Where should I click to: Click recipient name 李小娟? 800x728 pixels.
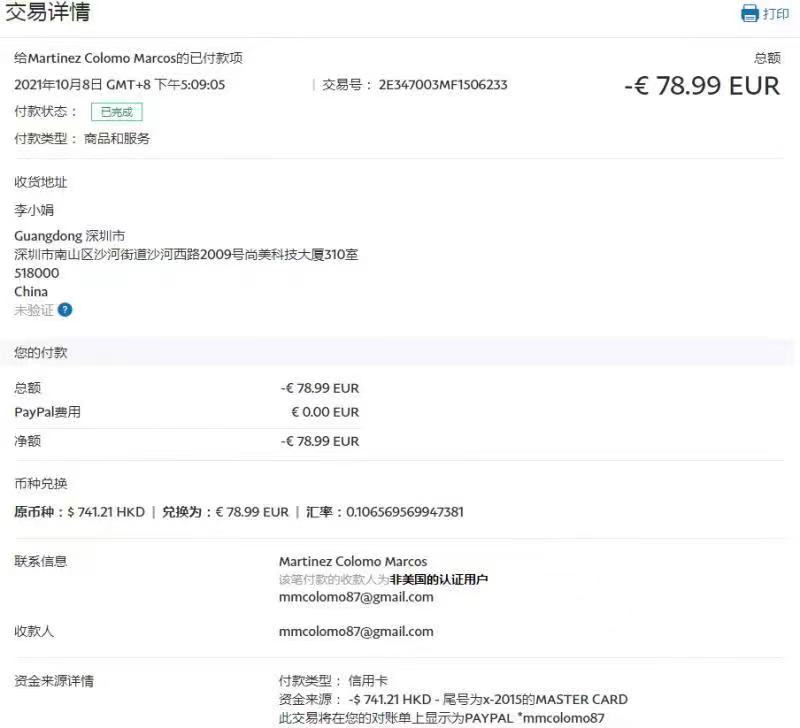click(34, 210)
